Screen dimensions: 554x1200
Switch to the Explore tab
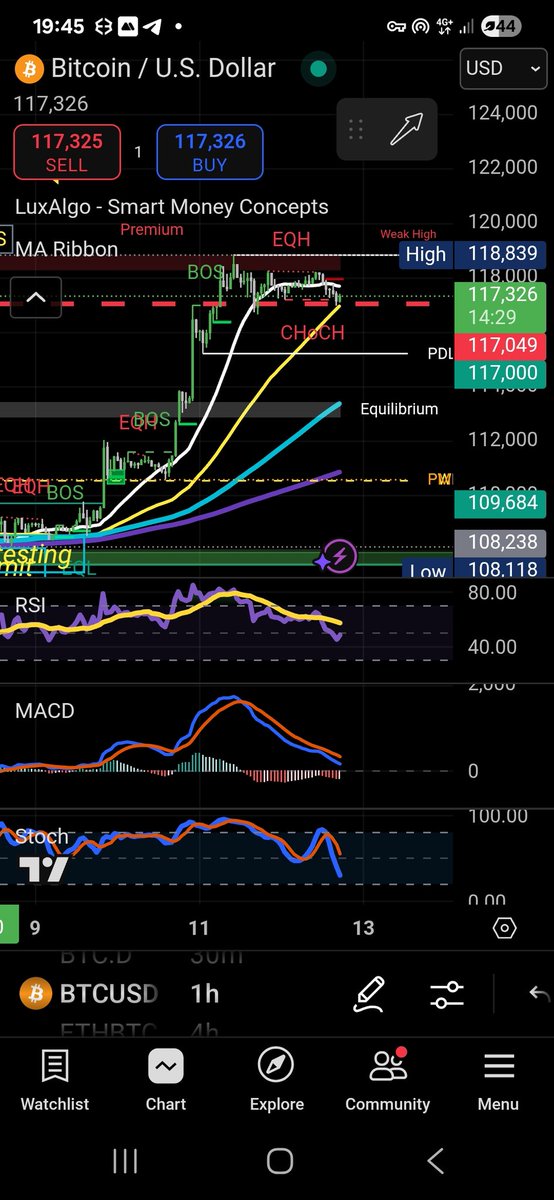click(x=277, y=1080)
